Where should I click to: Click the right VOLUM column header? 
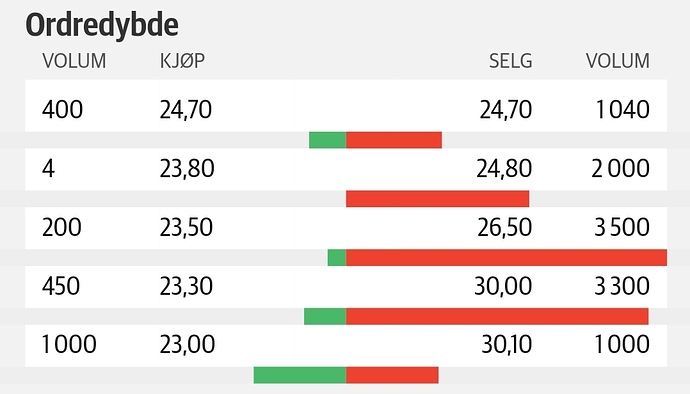tap(617, 61)
